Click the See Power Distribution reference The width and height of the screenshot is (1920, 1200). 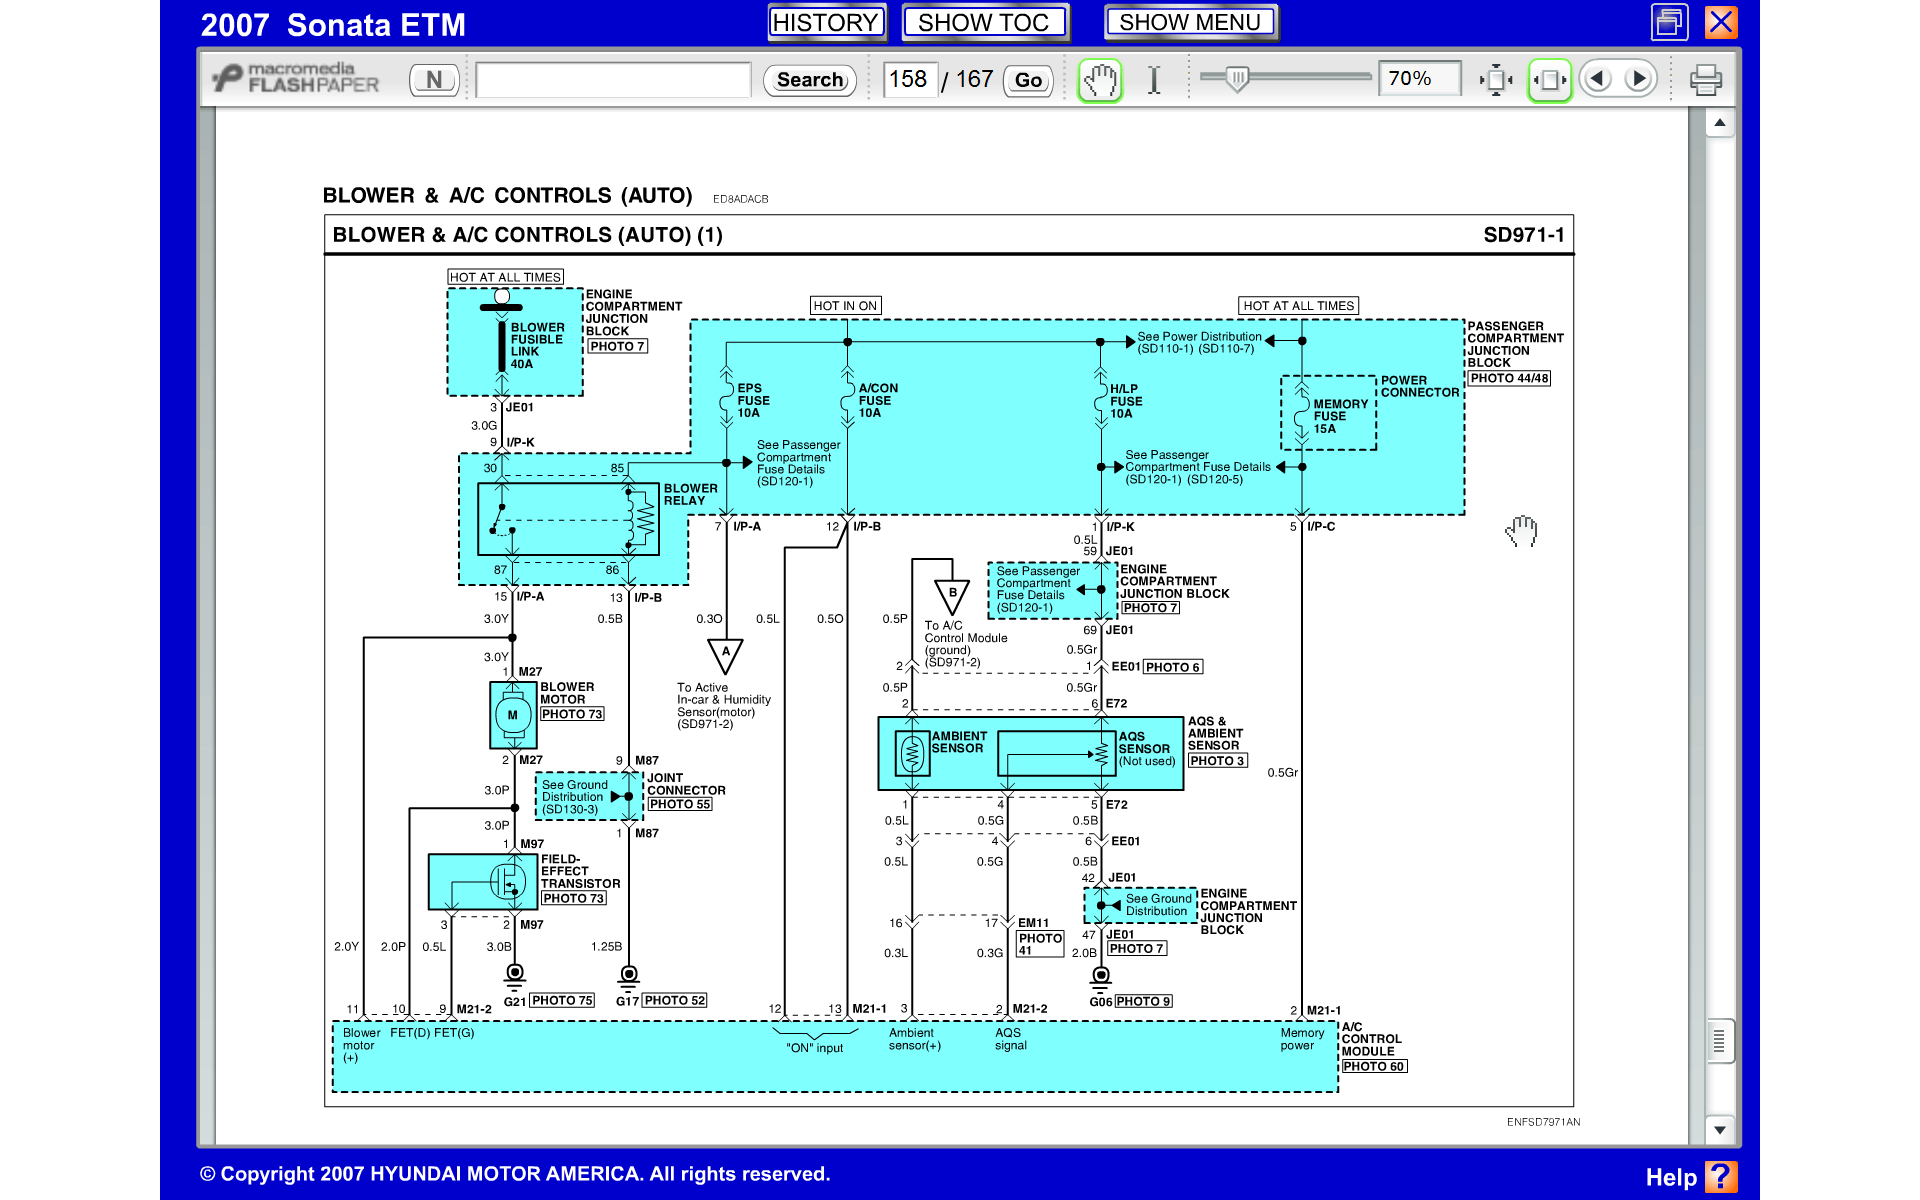coord(1199,342)
